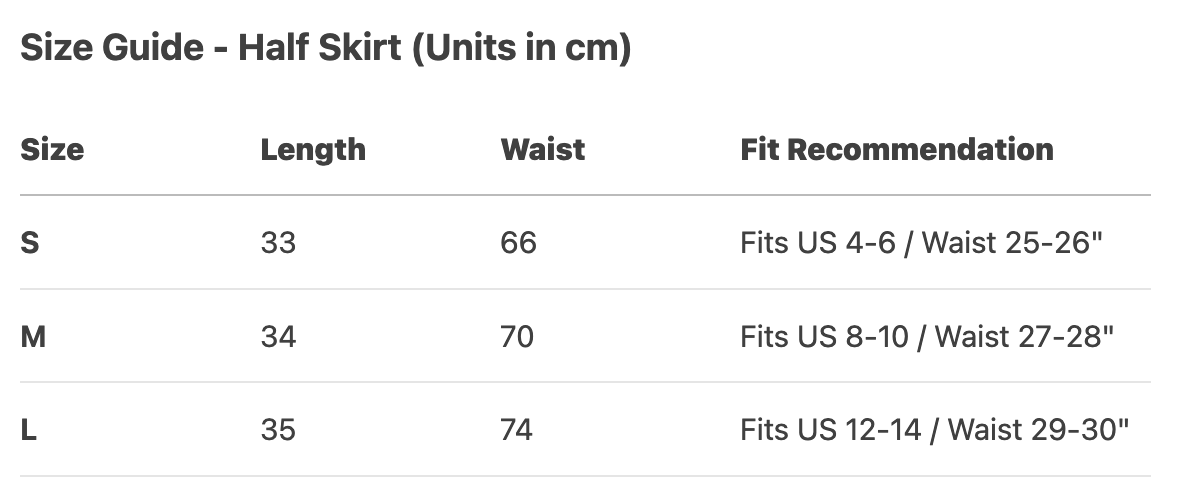This screenshot has height=484, width=1202.
Task: Click waist value 74 for size L
Action: [x=517, y=430]
